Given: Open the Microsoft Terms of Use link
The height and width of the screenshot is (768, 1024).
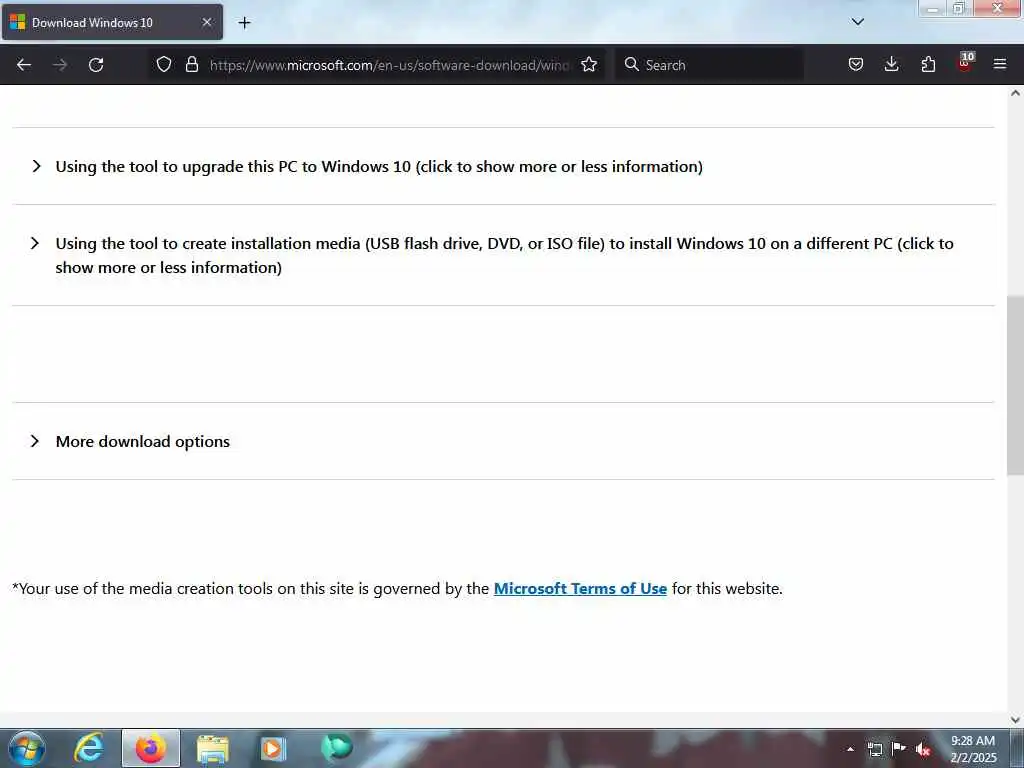Looking at the screenshot, I should coord(580,588).
